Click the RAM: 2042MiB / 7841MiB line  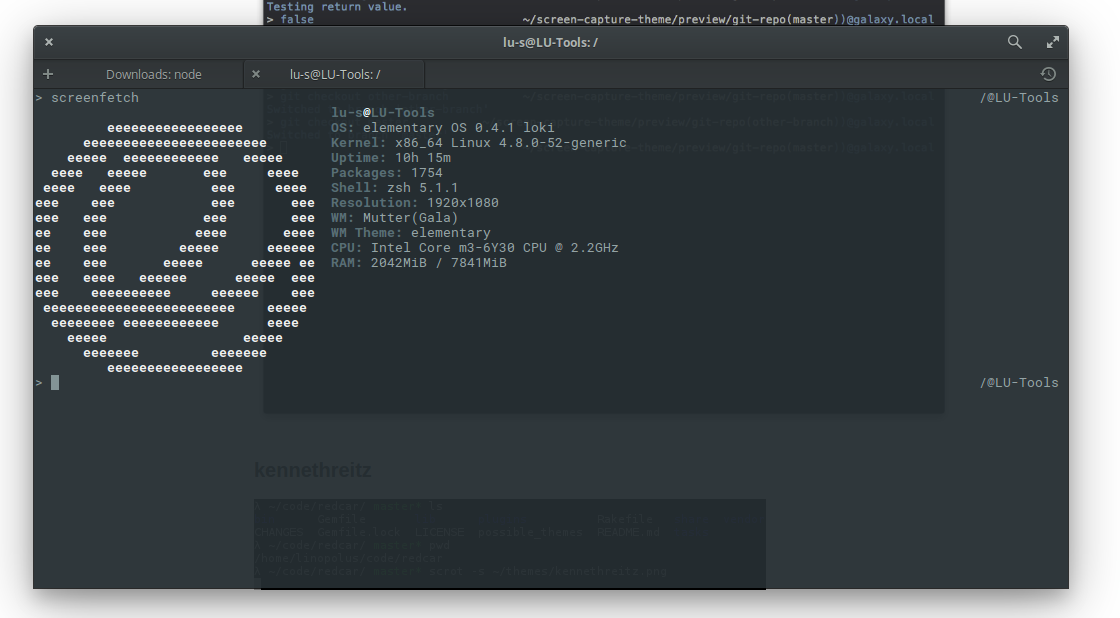(x=419, y=263)
